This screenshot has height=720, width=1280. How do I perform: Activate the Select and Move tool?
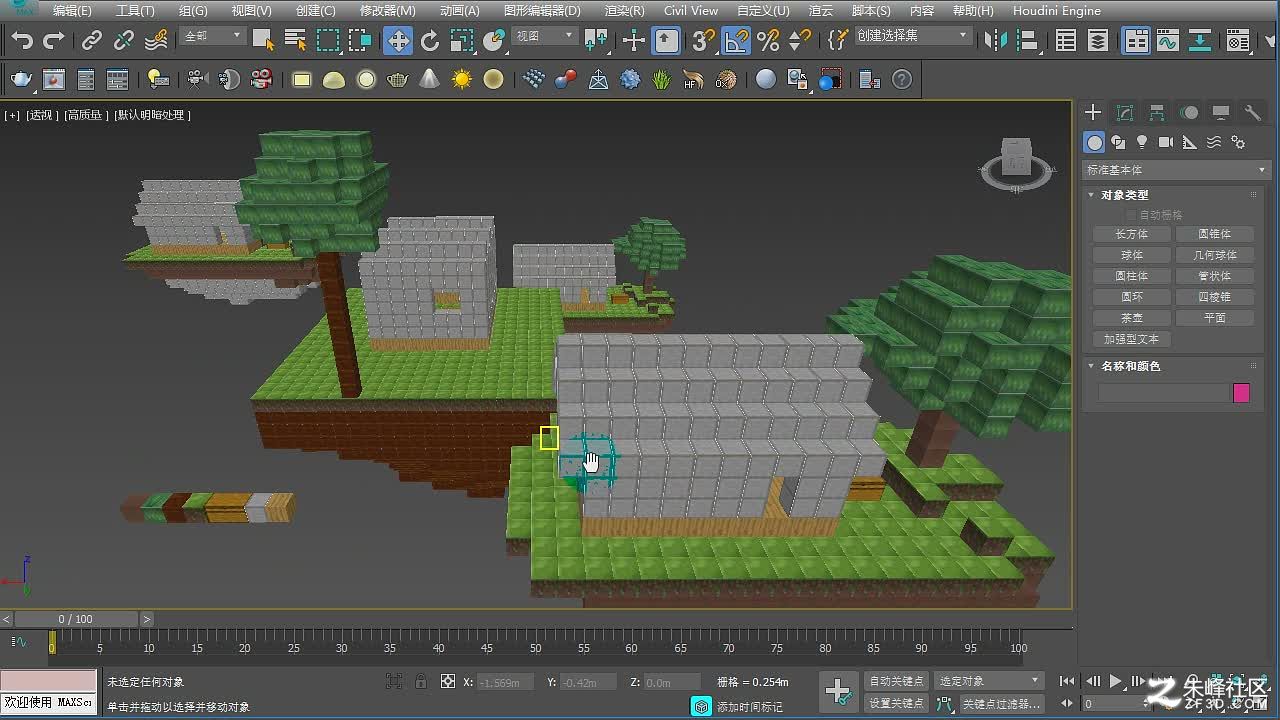click(x=398, y=40)
